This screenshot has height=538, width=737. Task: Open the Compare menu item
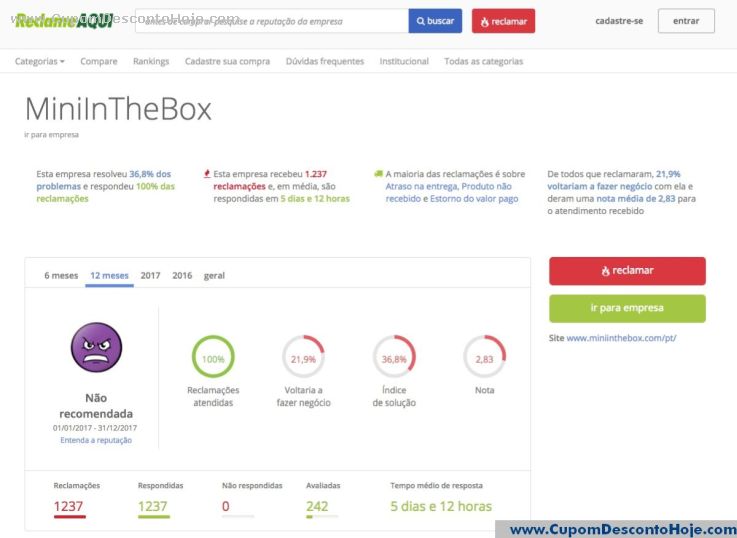tap(99, 61)
